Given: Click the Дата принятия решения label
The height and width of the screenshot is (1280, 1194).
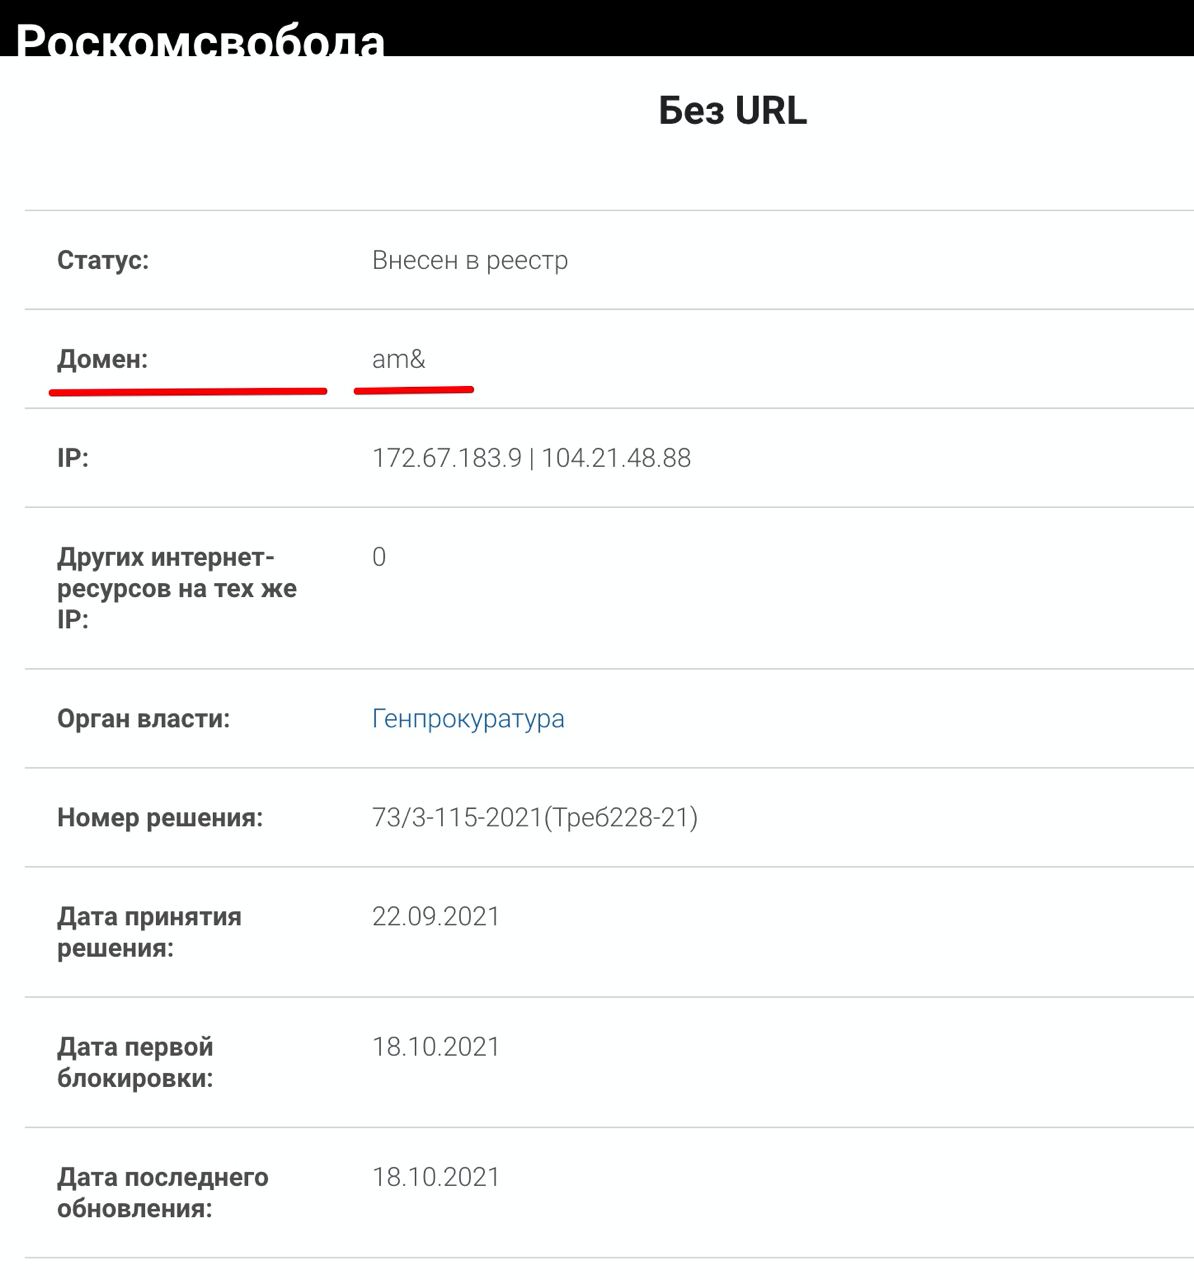Looking at the screenshot, I should [x=149, y=932].
